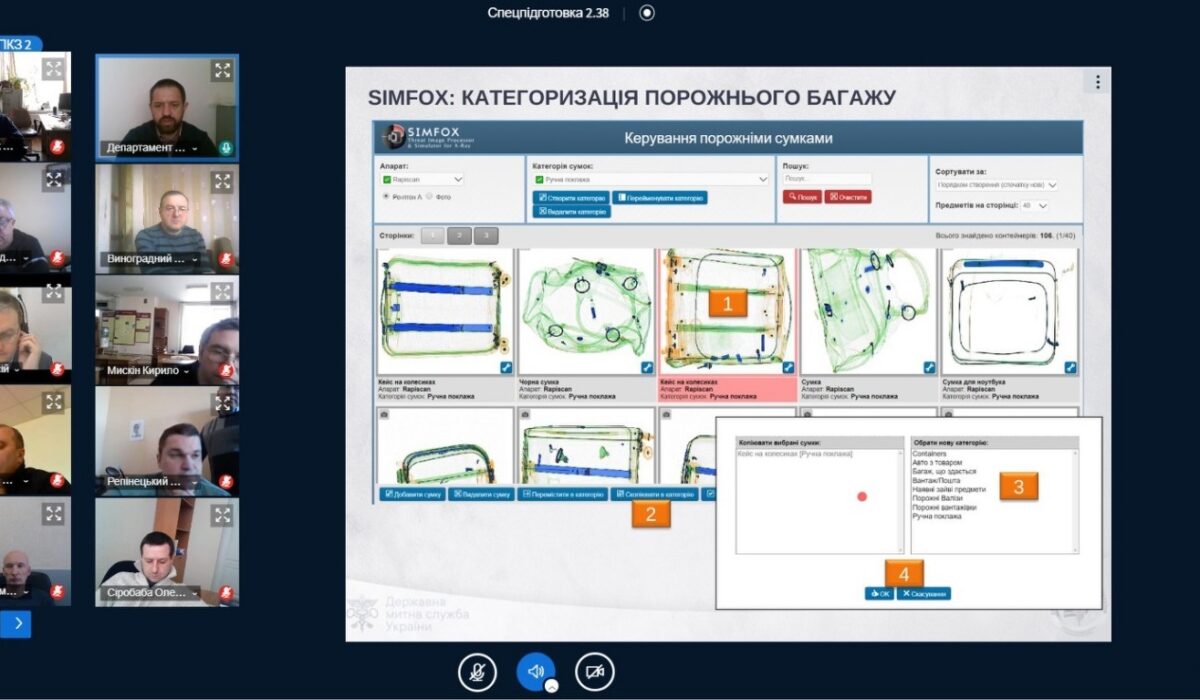Click Видалити сумку button
The image size is (1200, 700).
(x=481, y=494)
